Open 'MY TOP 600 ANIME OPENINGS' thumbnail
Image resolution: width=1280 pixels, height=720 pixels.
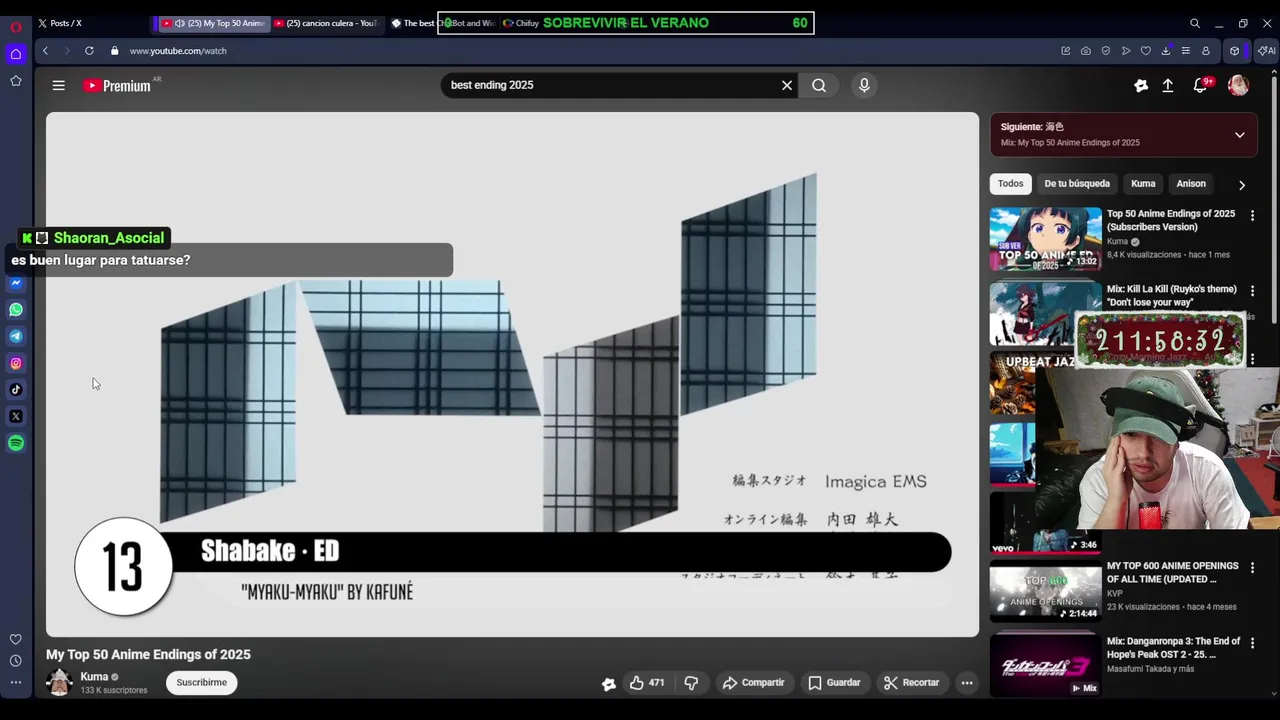click(x=1045, y=591)
